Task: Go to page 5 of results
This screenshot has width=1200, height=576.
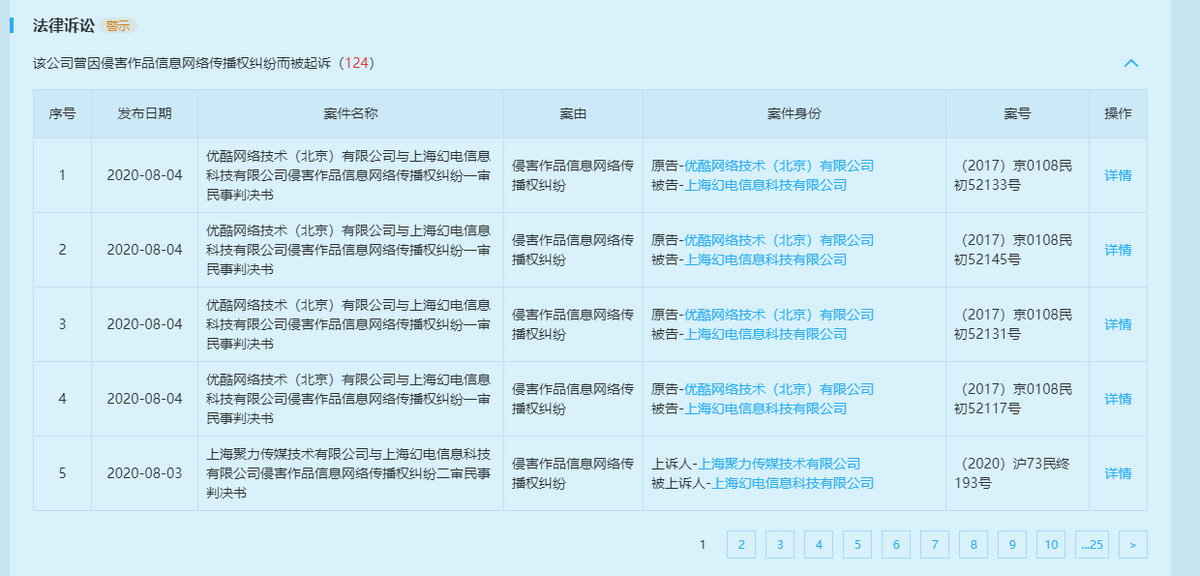Action: click(857, 544)
